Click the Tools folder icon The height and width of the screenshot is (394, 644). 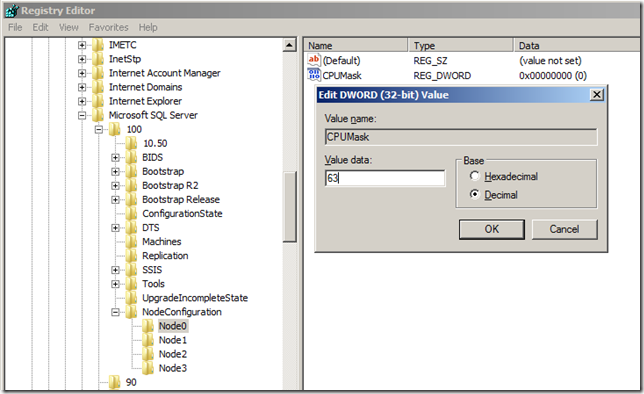point(131,284)
